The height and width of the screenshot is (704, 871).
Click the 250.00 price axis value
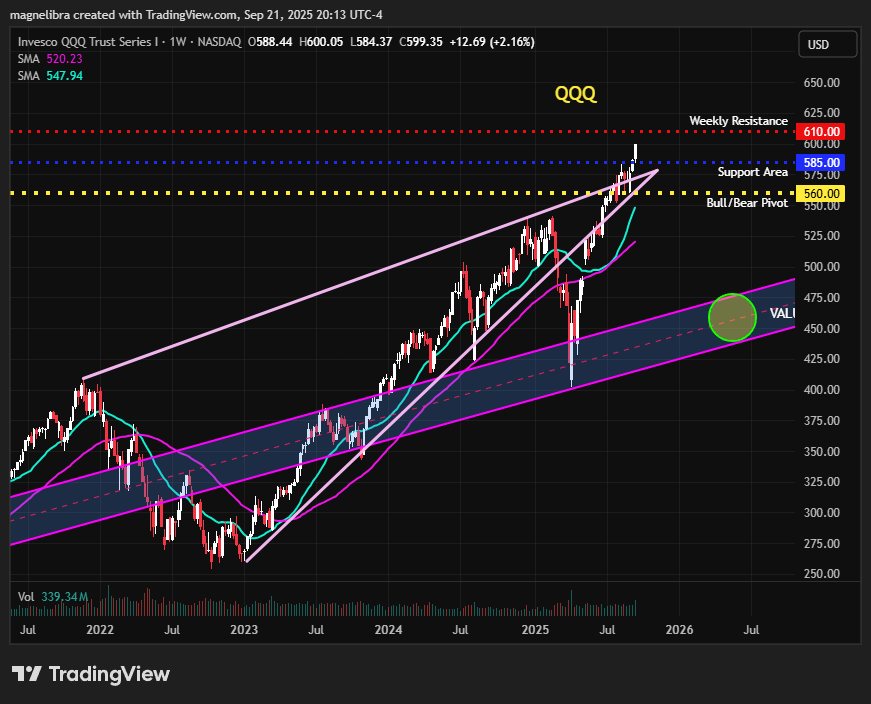pyautogui.click(x=822, y=574)
